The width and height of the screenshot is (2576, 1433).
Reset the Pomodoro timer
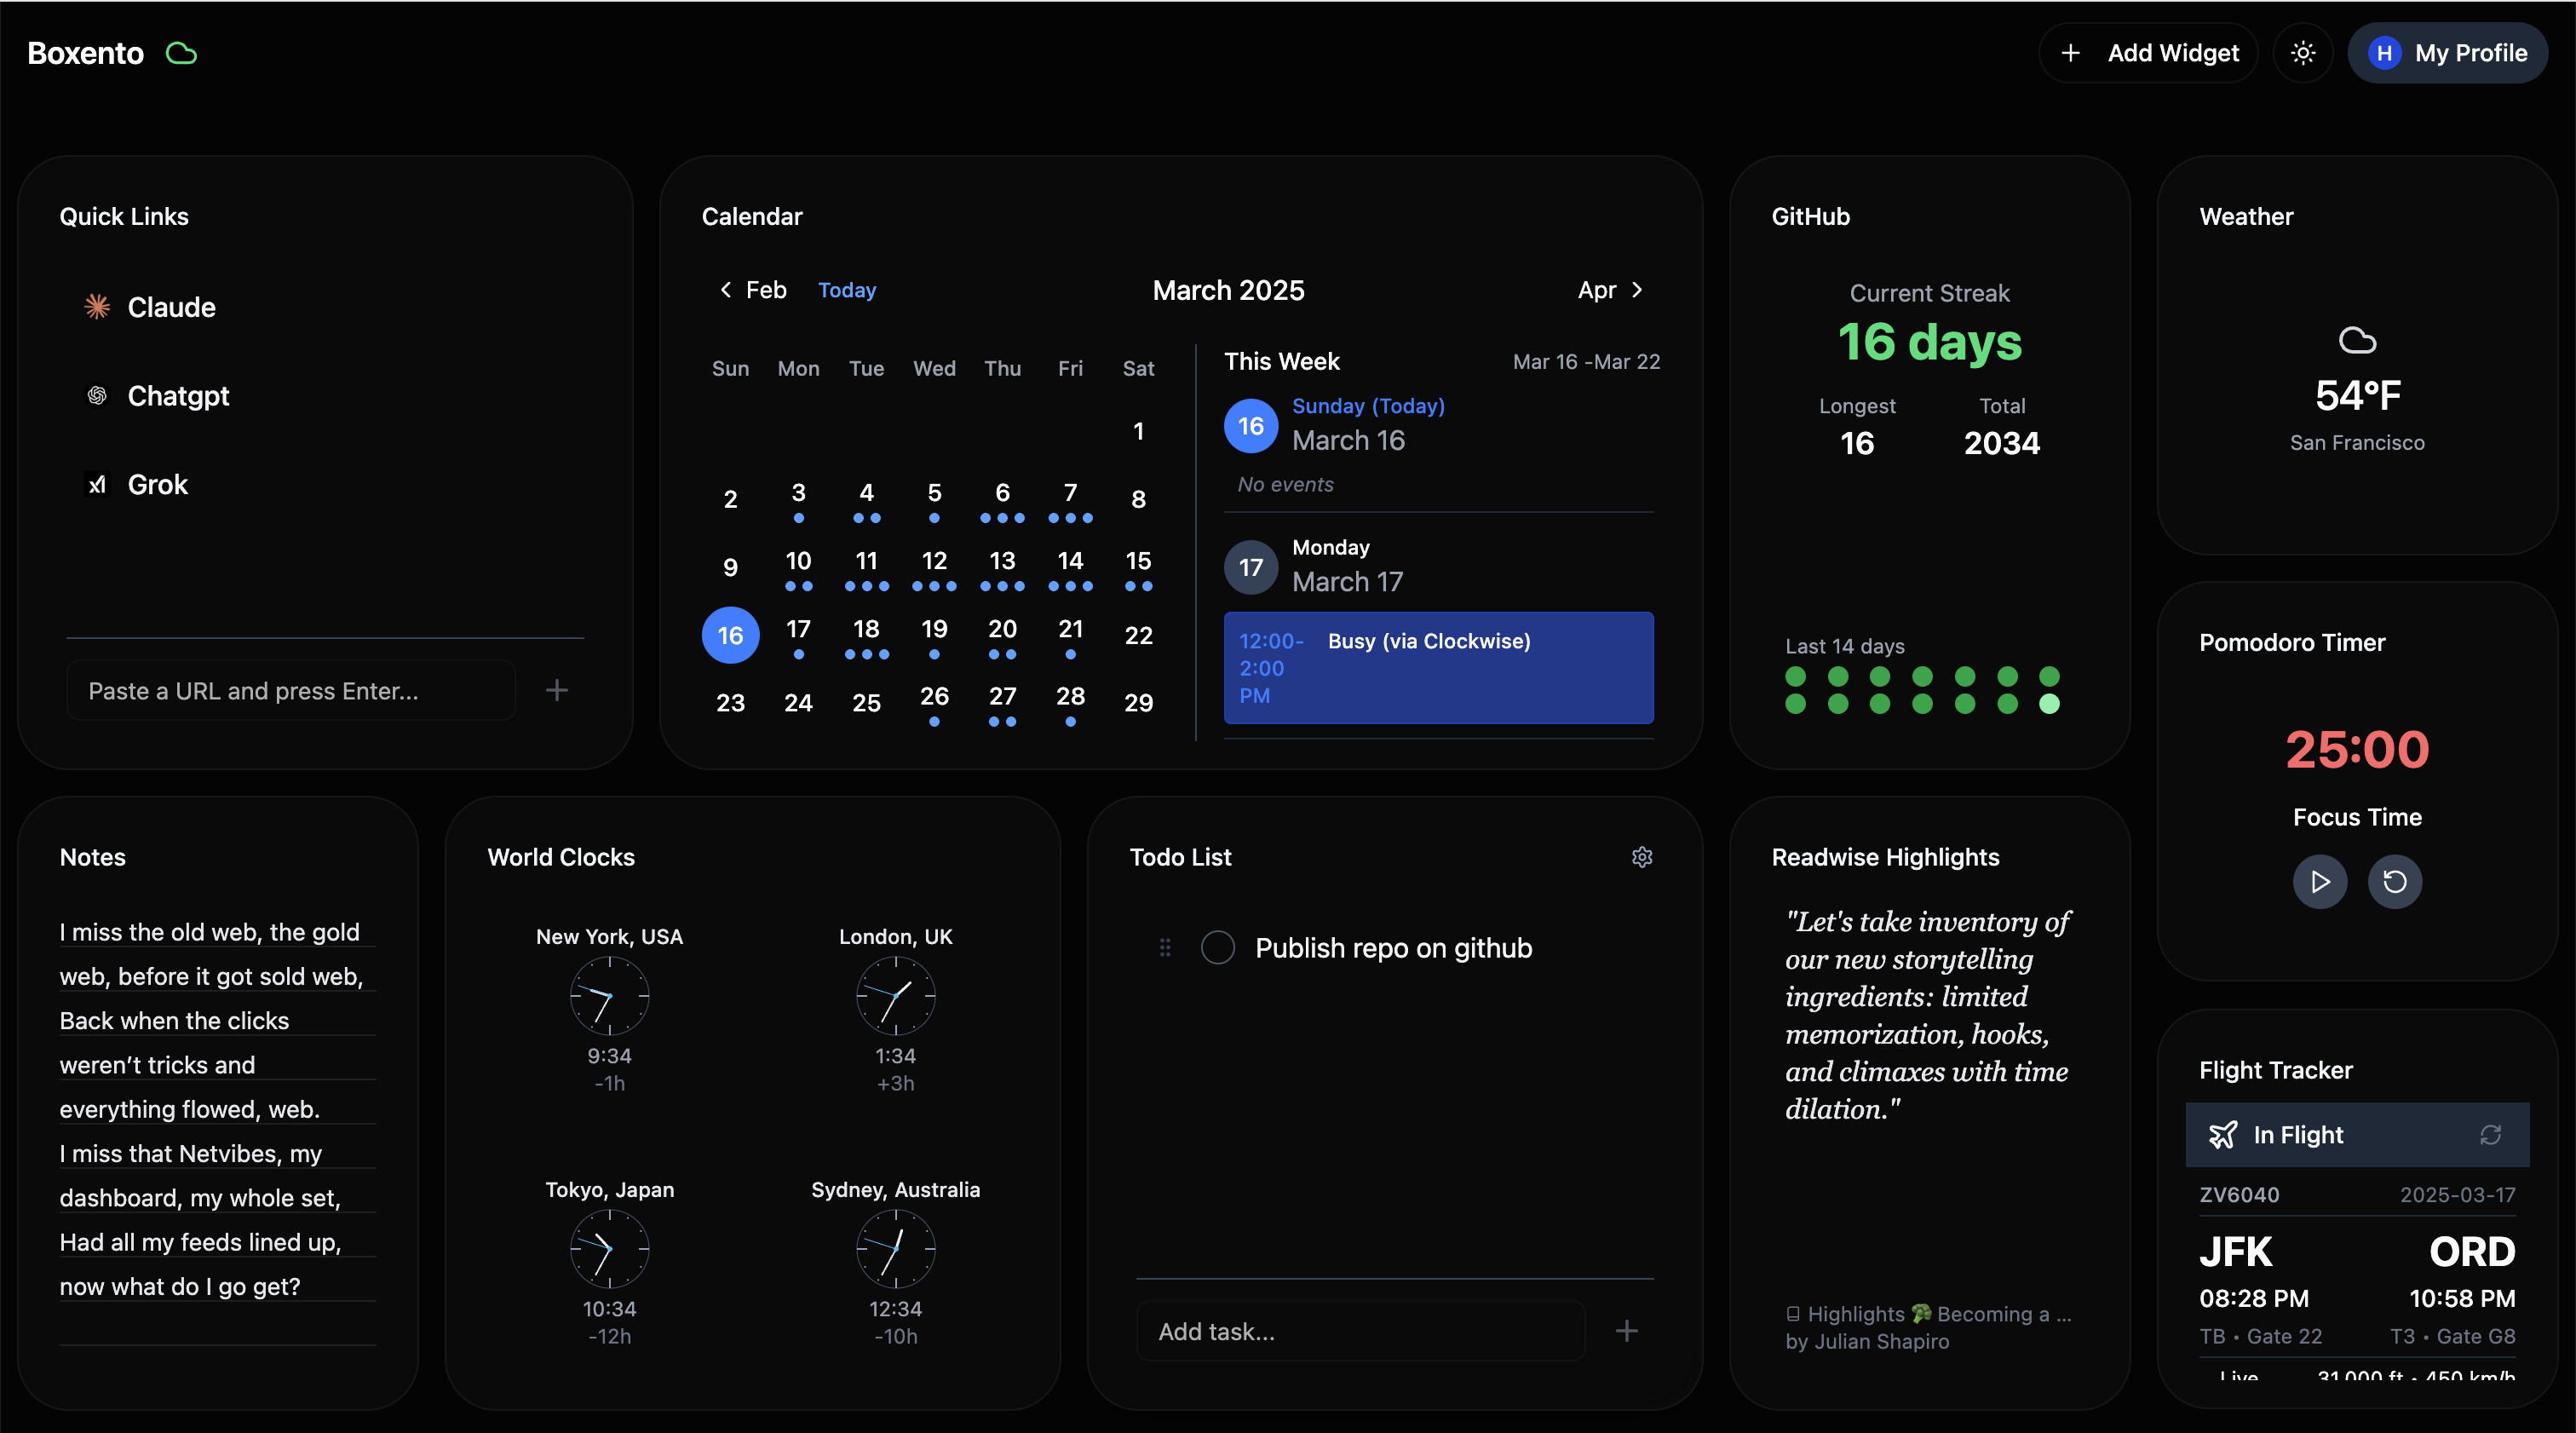pos(2395,881)
